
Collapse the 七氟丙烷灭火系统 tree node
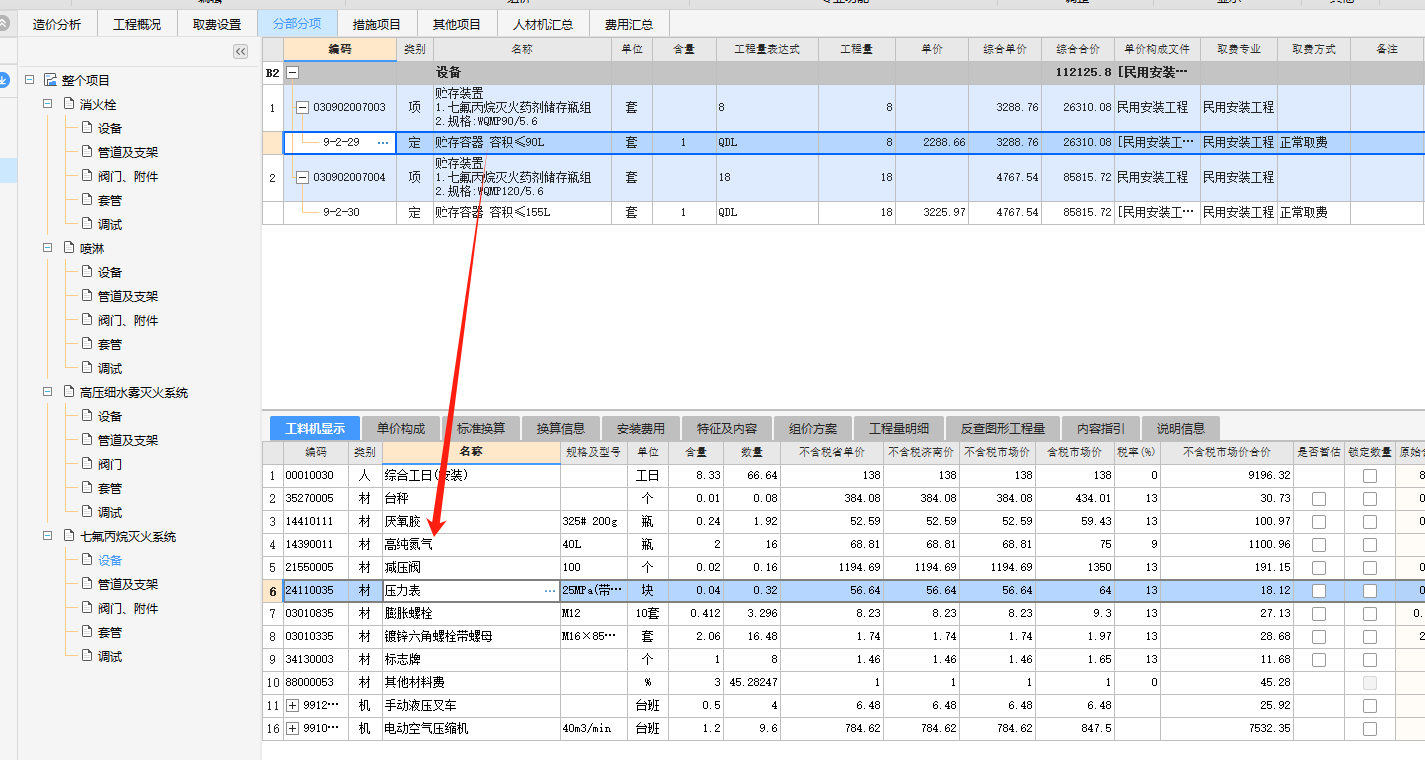[x=49, y=536]
